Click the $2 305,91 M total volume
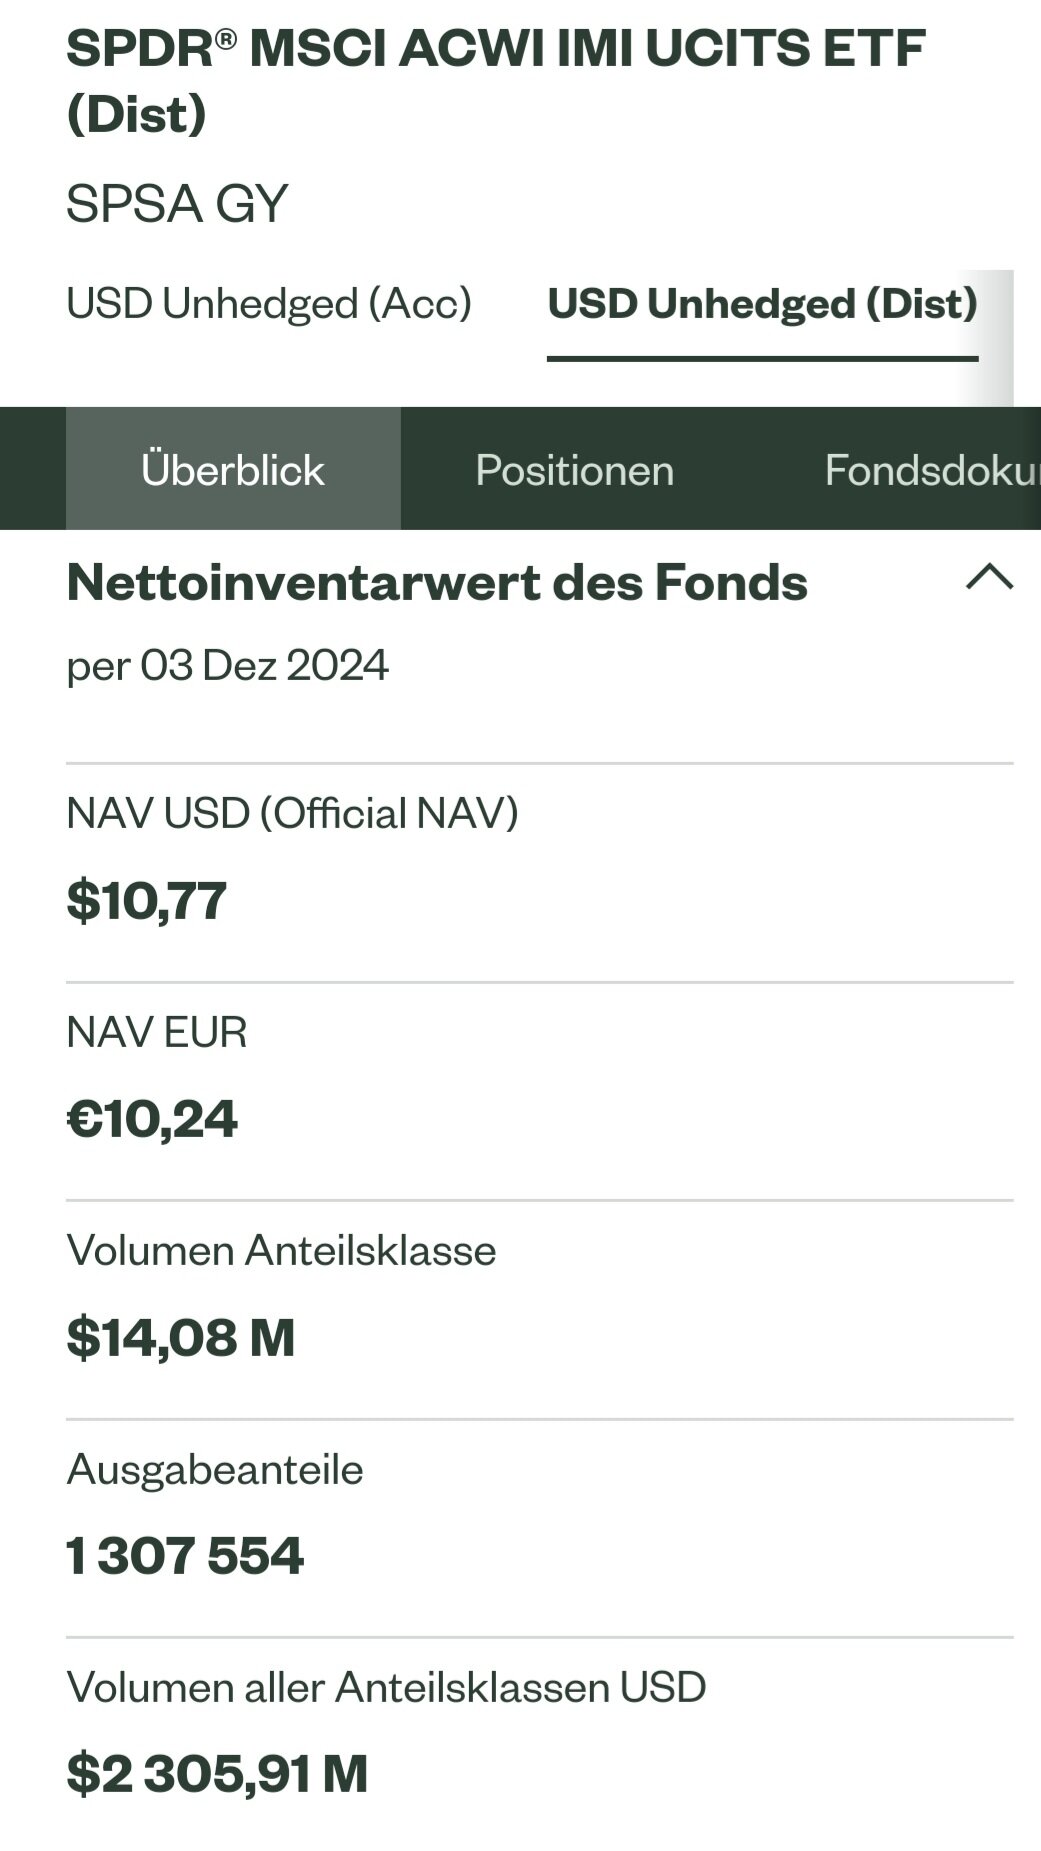The height and width of the screenshot is (1851, 1041). coord(217,1774)
